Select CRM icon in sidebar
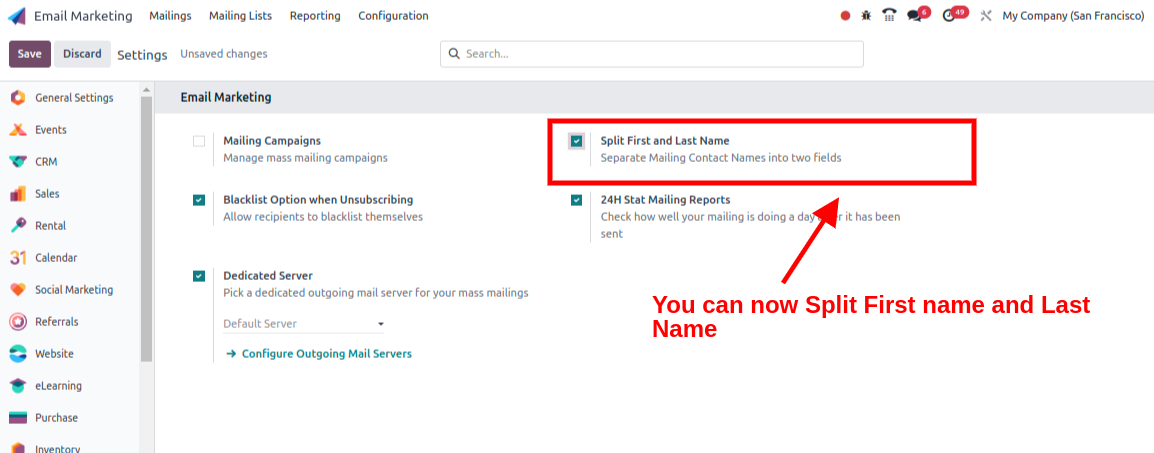This screenshot has width=1154, height=453. pyautogui.click(x=18, y=162)
